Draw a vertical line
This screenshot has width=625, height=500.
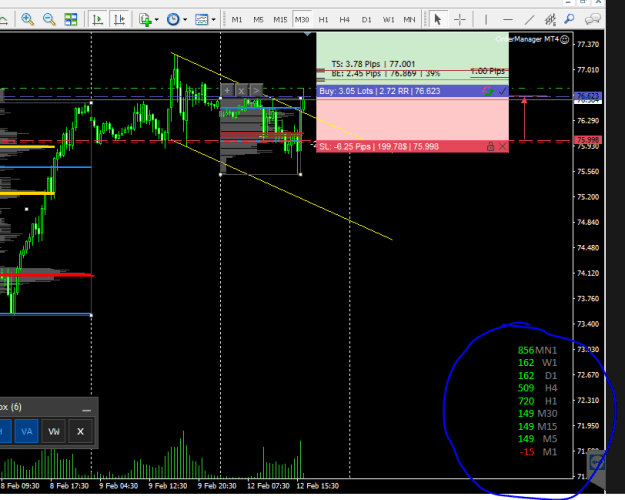pyautogui.click(x=486, y=19)
